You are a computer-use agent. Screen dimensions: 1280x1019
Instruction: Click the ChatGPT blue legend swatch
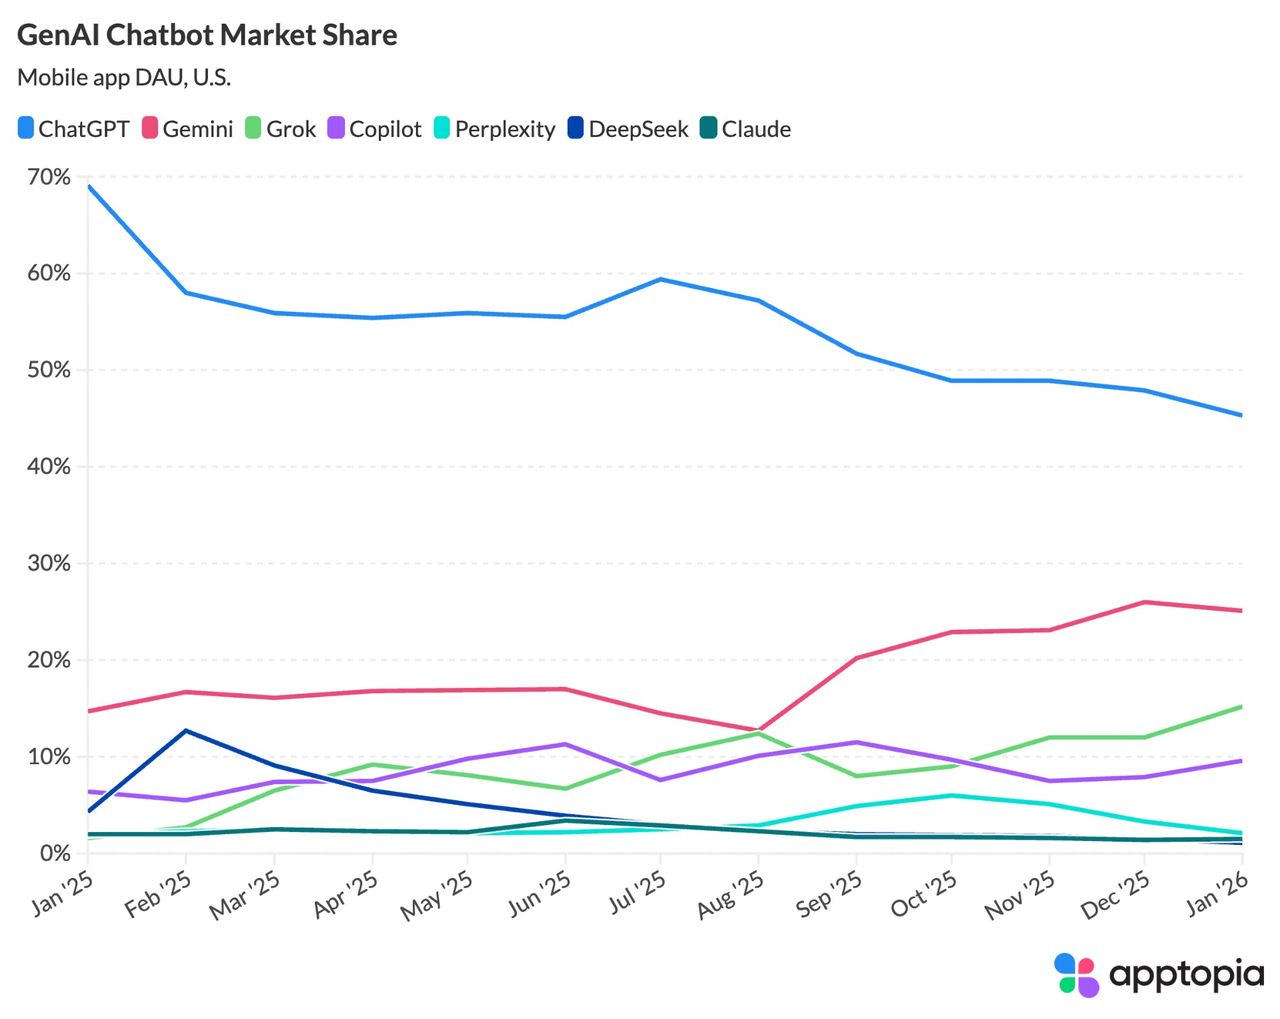[26, 129]
